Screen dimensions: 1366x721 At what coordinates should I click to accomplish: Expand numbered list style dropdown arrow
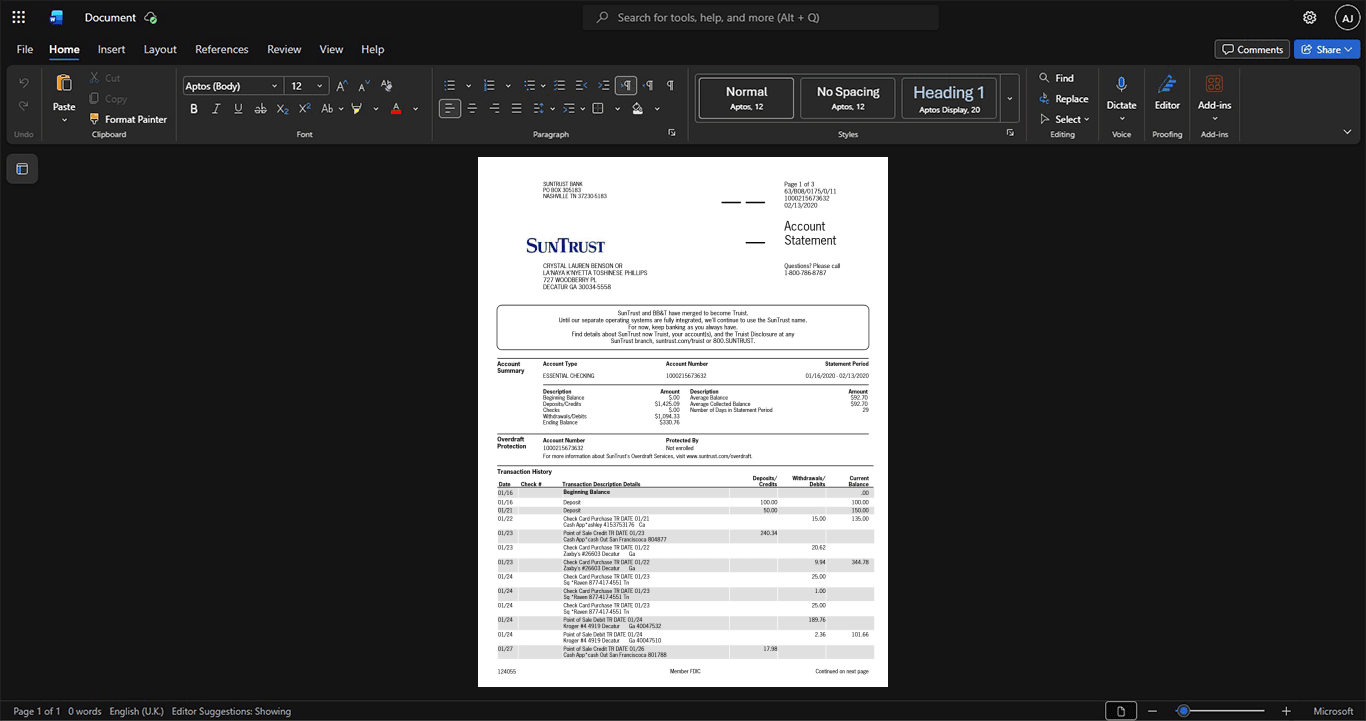(508, 86)
